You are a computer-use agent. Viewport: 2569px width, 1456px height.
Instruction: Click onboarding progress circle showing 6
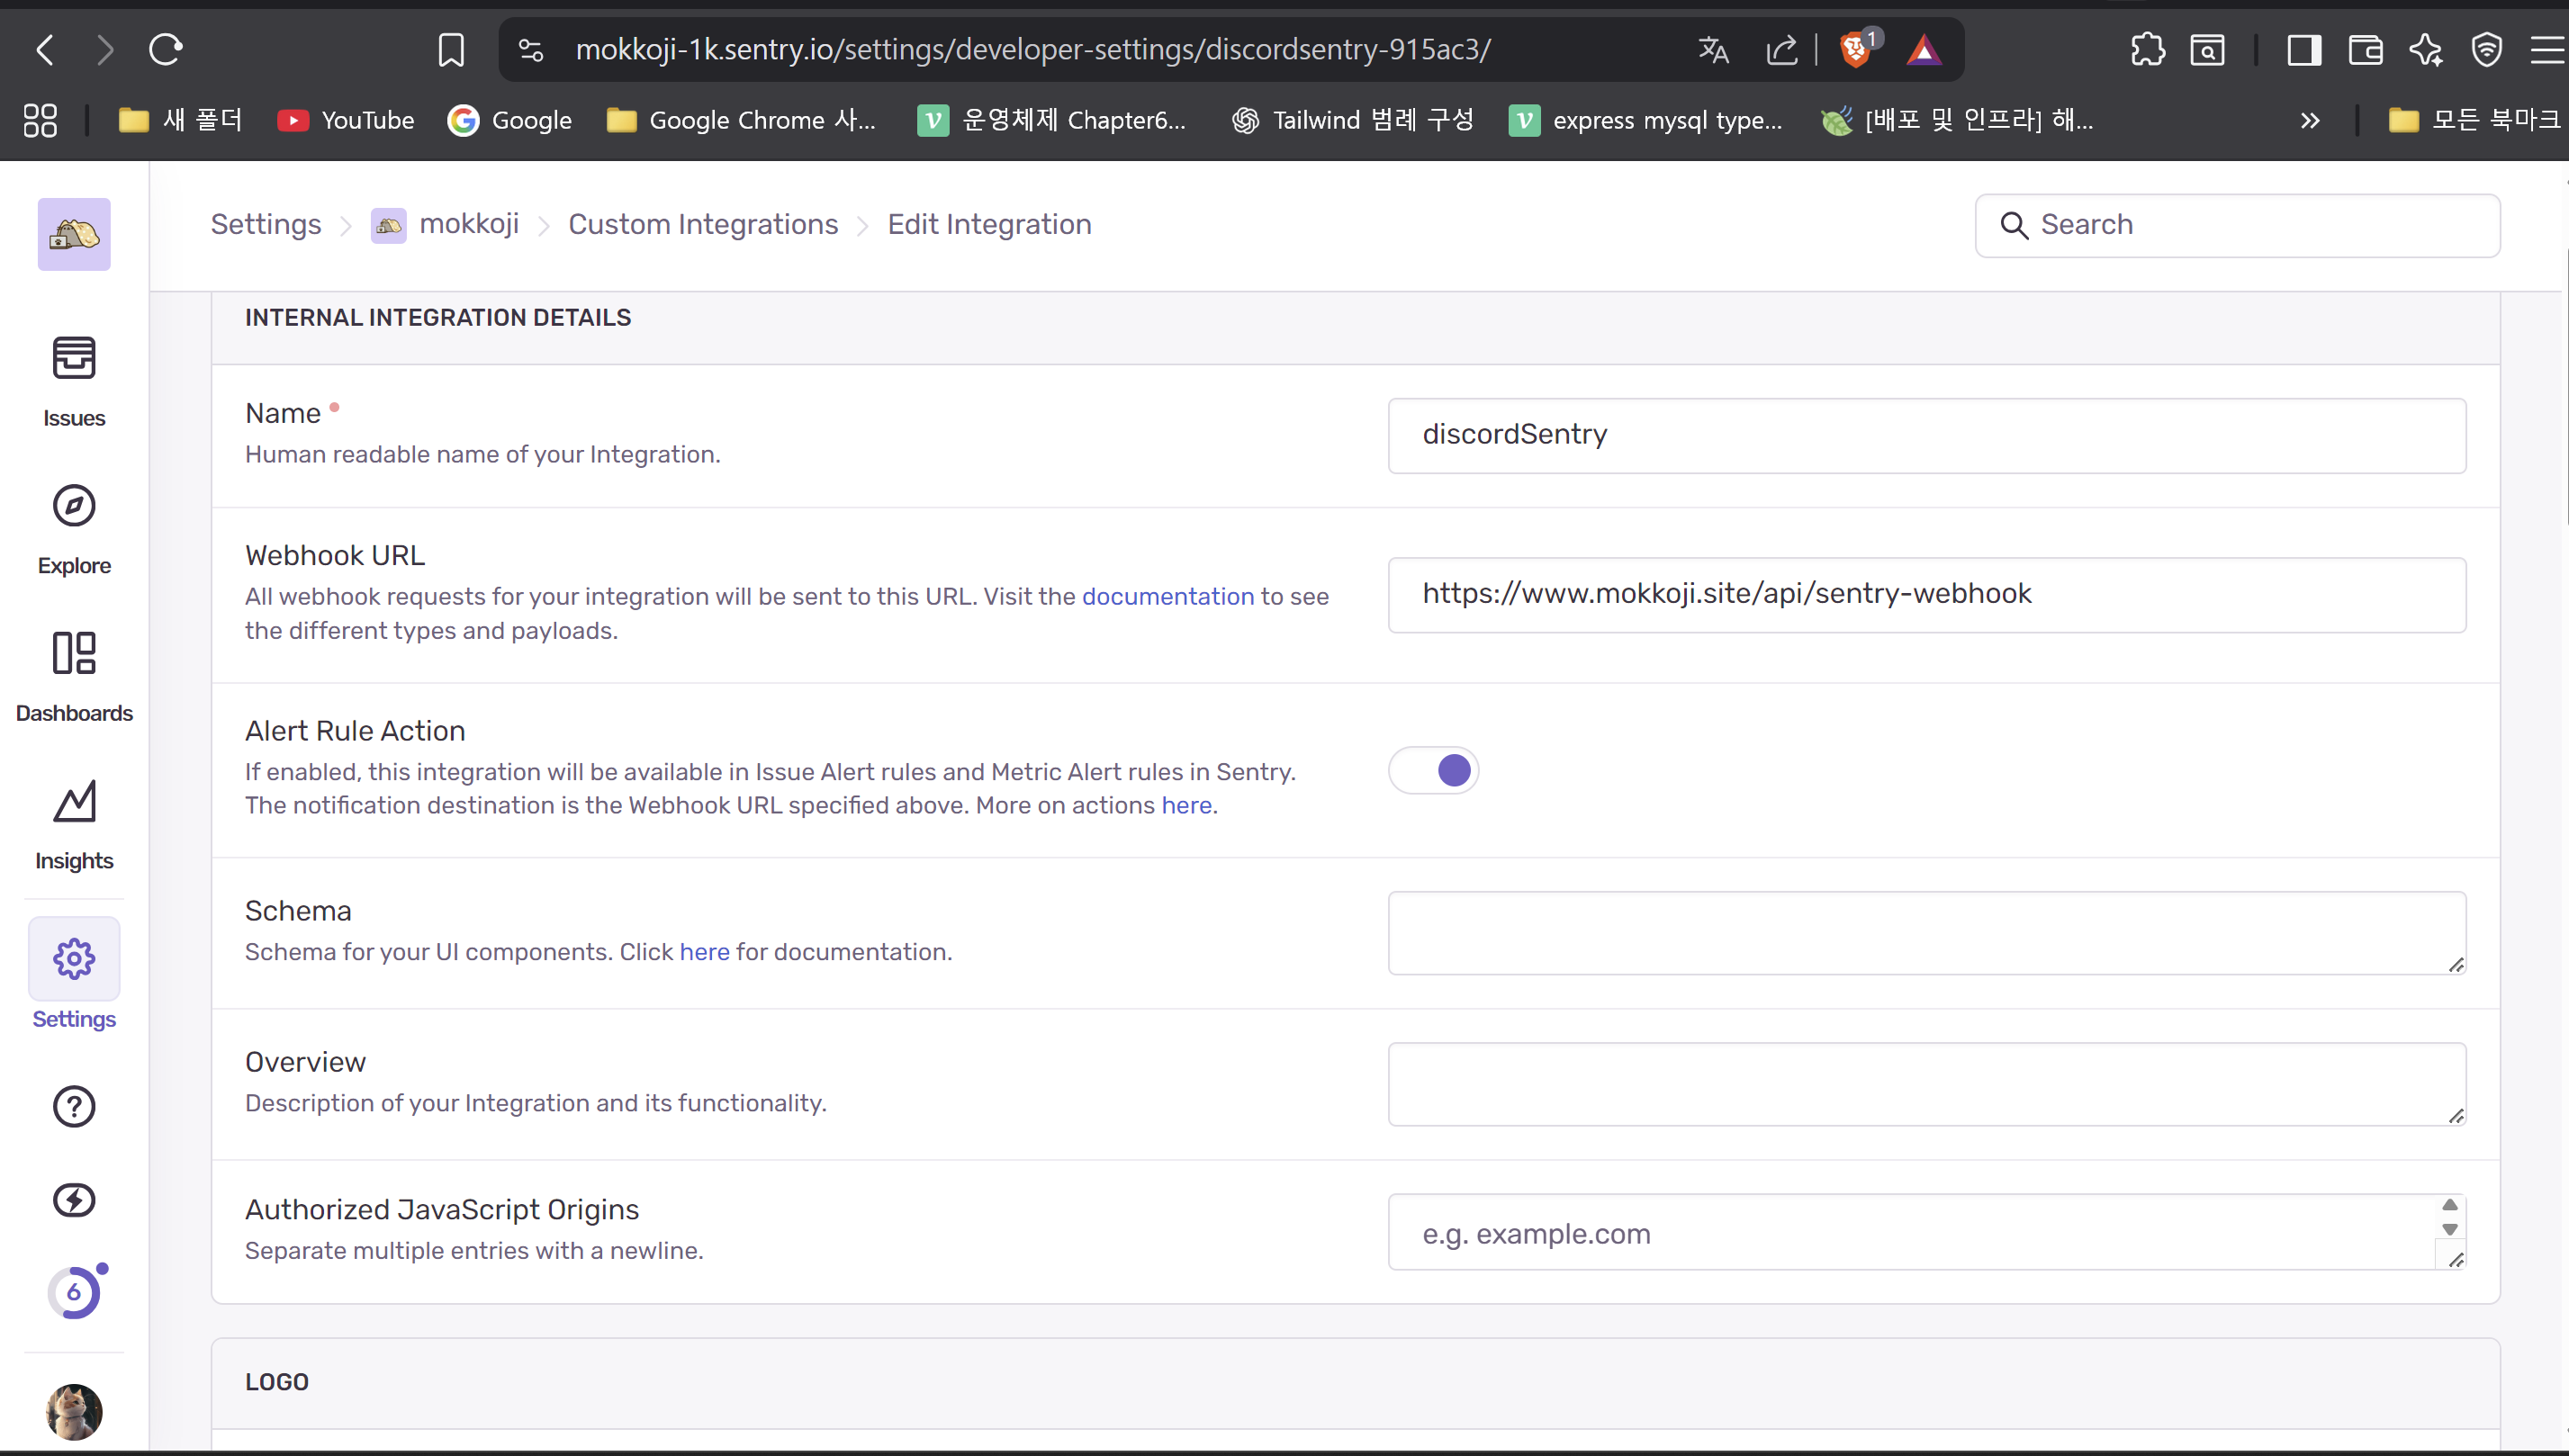pos(74,1293)
